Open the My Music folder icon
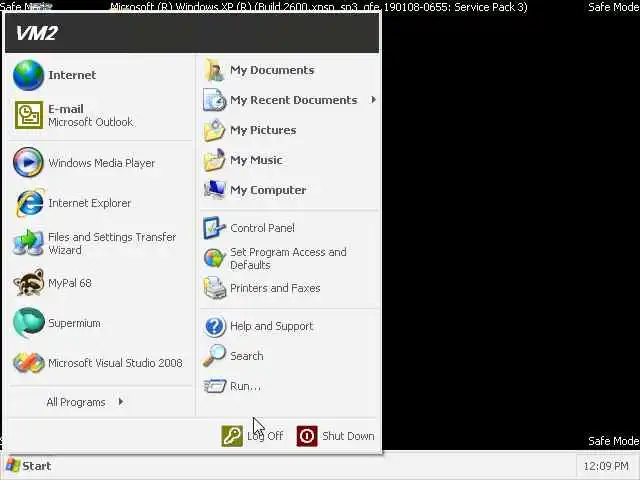This screenshot has width=640, height=480. tap(214, 160)
